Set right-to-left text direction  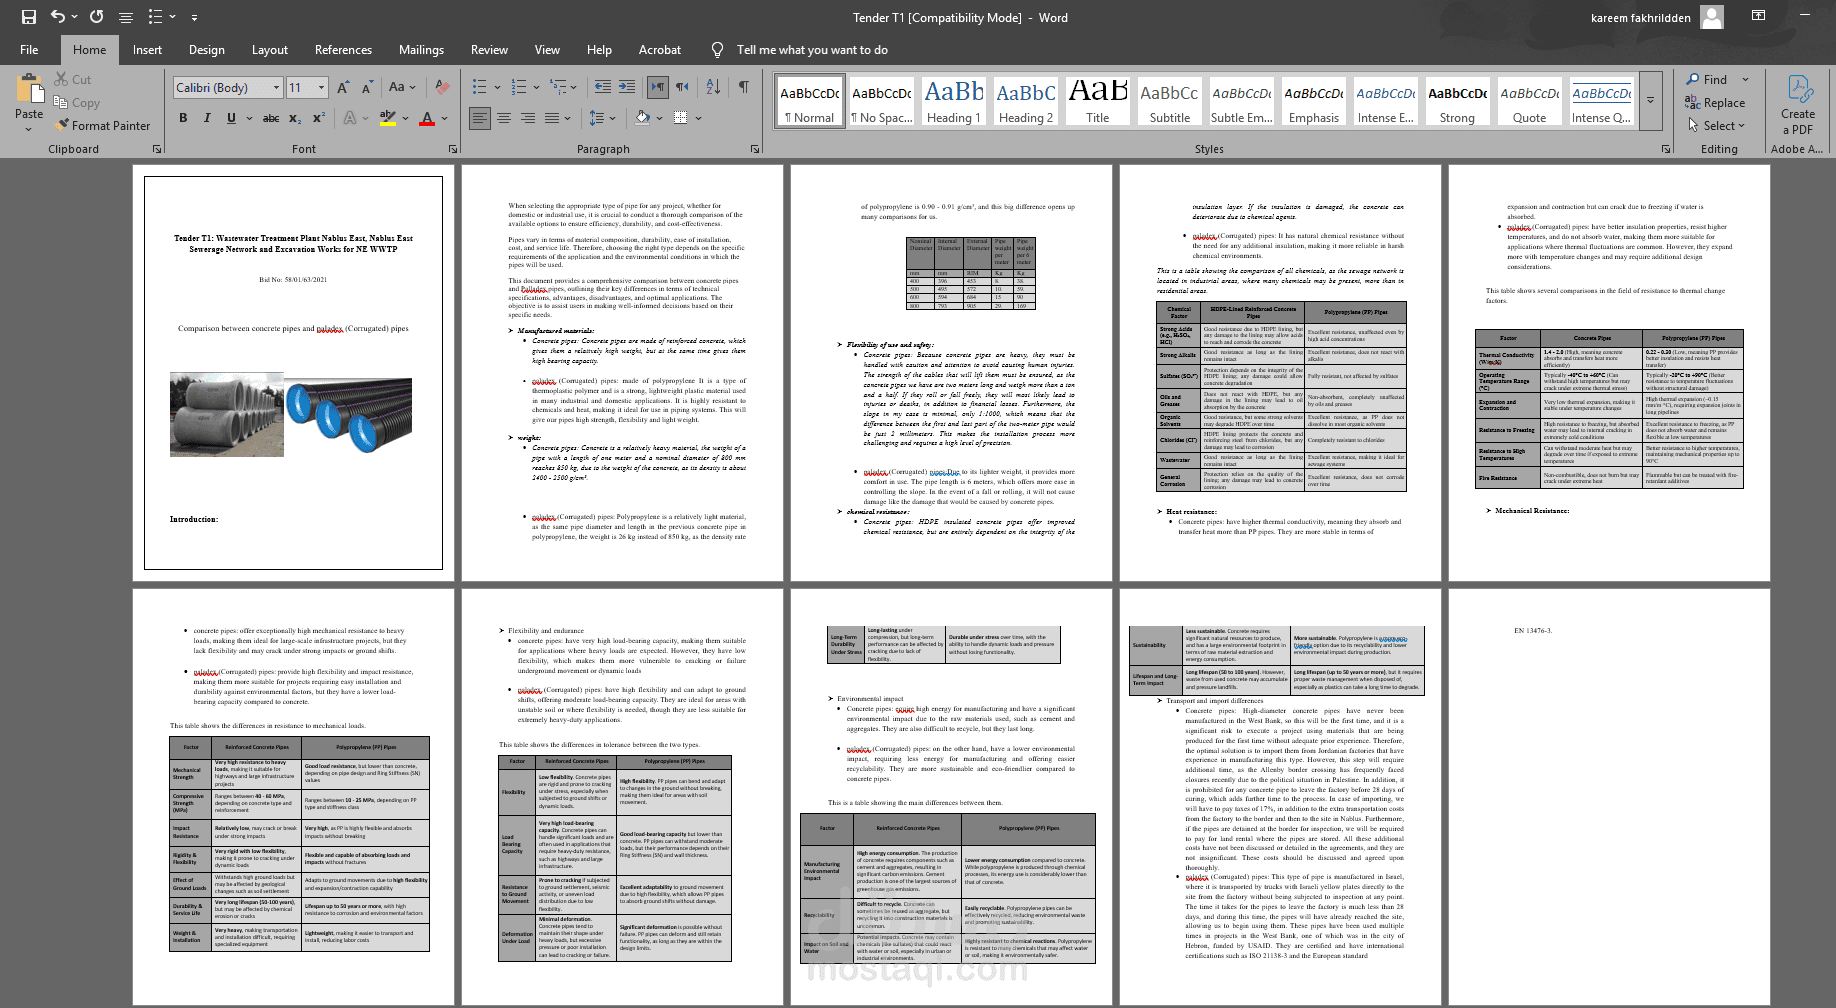682,88
